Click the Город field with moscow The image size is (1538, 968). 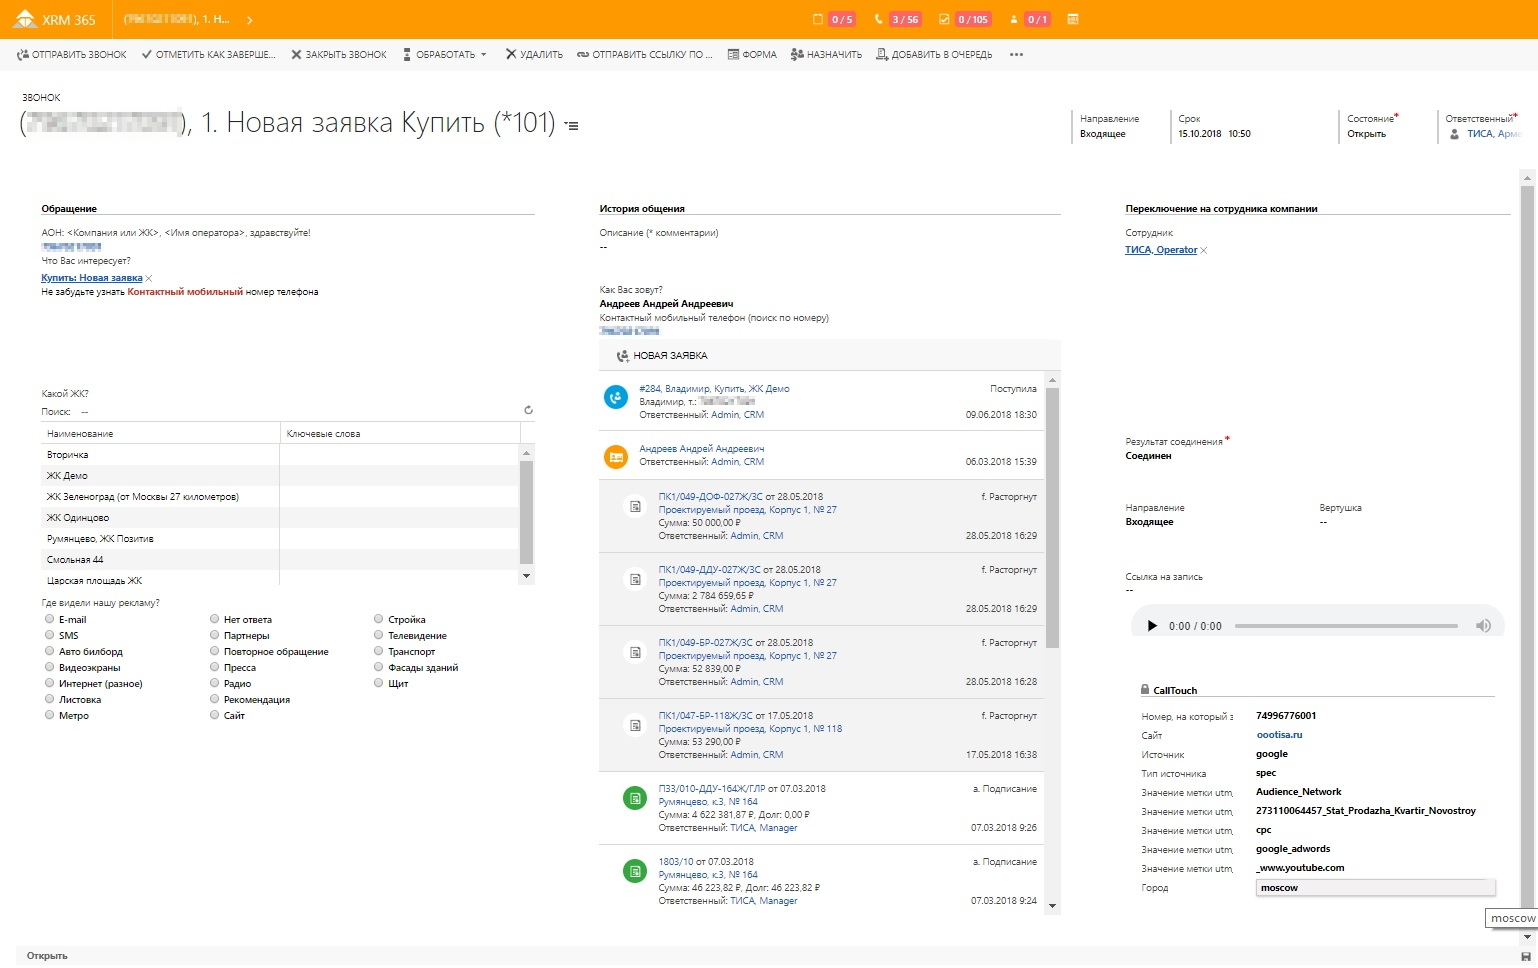tap(1376, 888)
